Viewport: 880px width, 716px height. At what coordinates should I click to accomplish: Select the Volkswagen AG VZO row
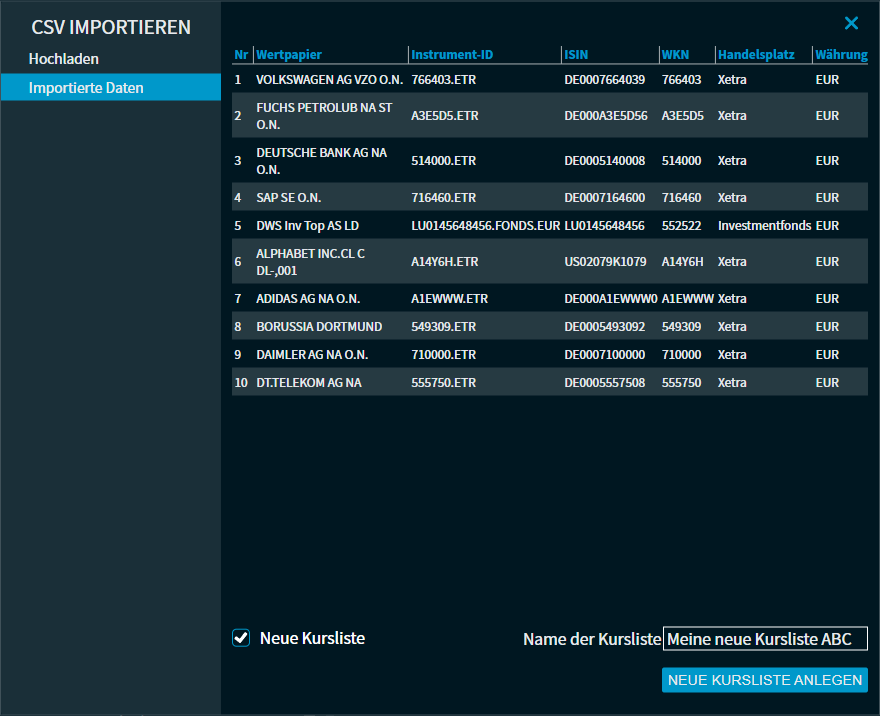[x=549, y=79]
